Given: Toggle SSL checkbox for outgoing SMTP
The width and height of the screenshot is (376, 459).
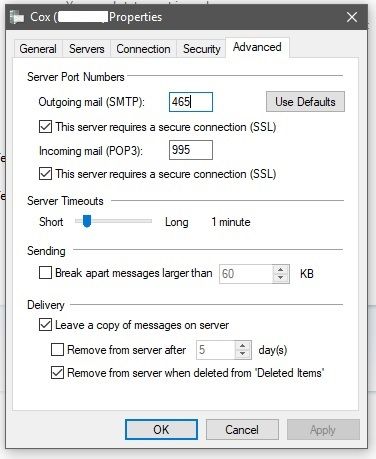Looking at the screenshot, I should pyautogui.click(x=45, y=127).
